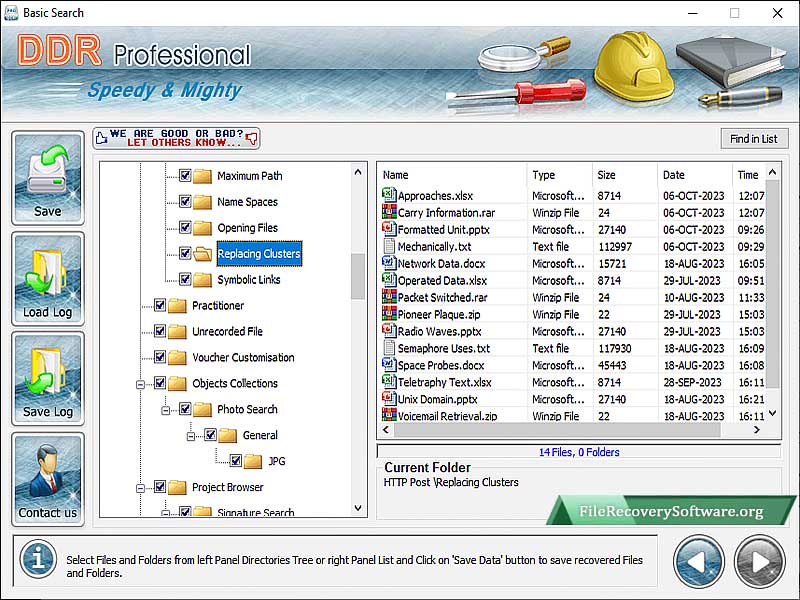Uncheck the Maximum Path checkbox

(185, 176)
